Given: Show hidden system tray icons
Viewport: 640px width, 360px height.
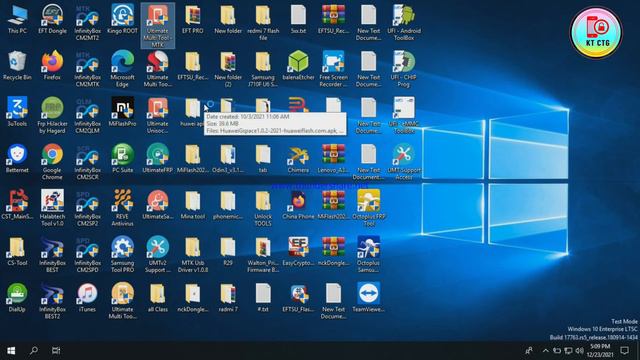Looking at the screenshot, I should pyautogui.click(x=546, y=351).
